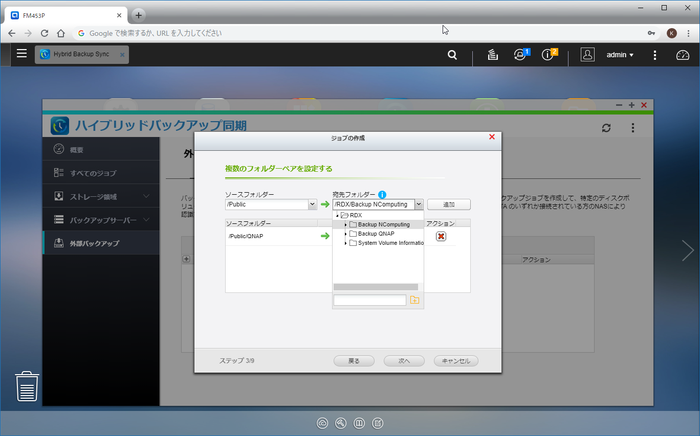Click the third bottom dock pause icon
Viewport: 700px width, 436px height.
click(x=359, y=423)
